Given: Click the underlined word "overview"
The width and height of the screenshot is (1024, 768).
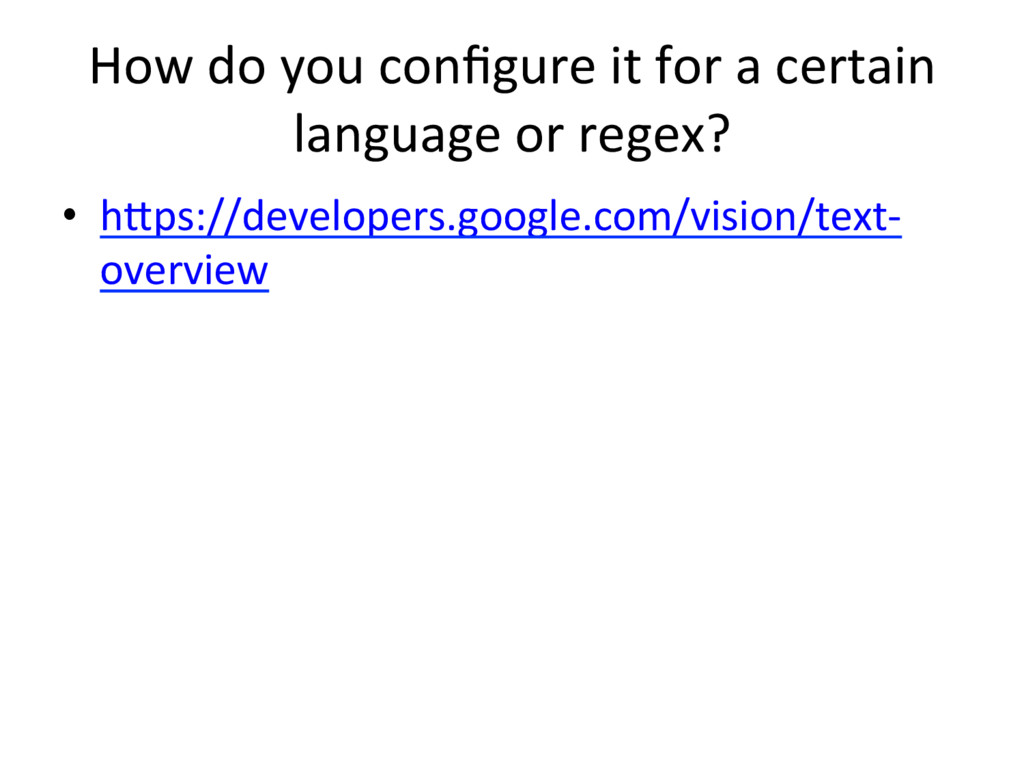Looking at the screenshot, I should pyautogui.click(x=184, y=270).
